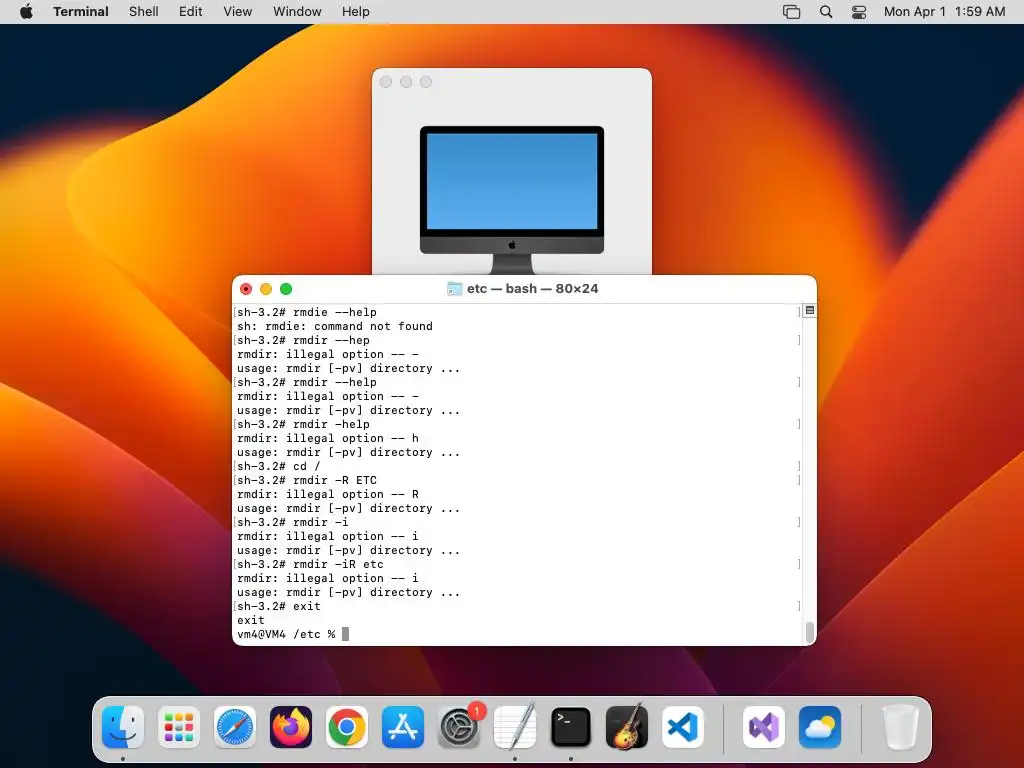Click the Terminal split pane button

pyautogui.click(x=810, y=310)
